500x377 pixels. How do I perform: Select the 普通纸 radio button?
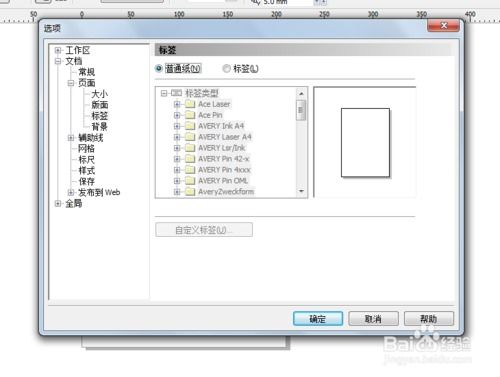[x=159, y=69]
